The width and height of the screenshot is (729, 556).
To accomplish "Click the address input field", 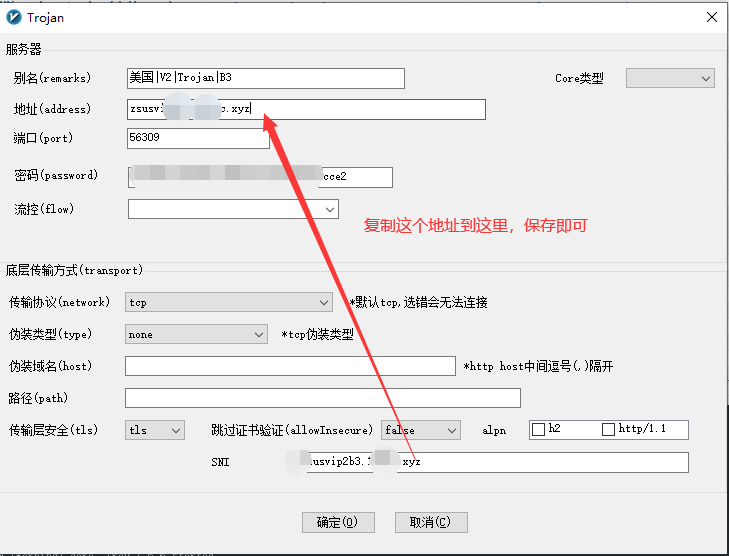I will [x=306, y=109].
